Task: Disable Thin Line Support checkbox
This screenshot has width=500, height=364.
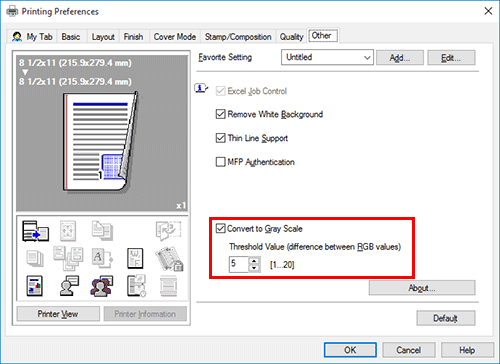Action: coord(220,138)
